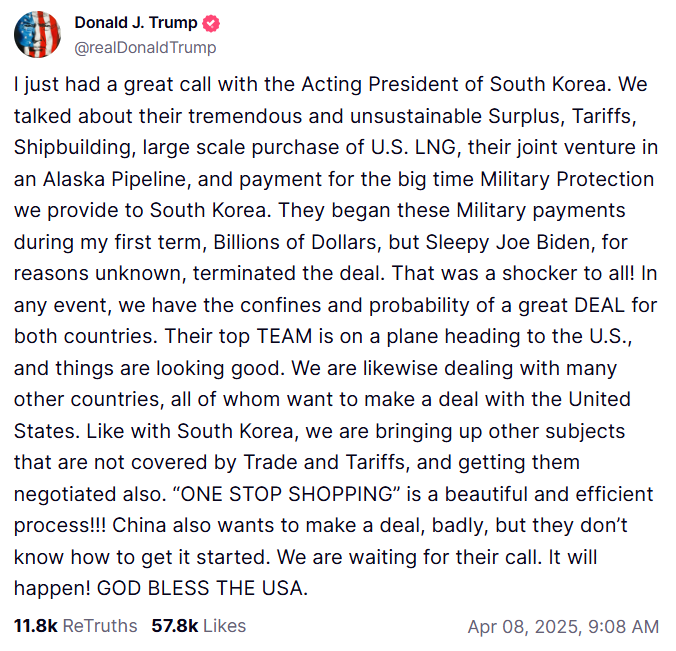
Task: Click the "U.S. LNG" mention
Action: pyautogui.click(x=413, y=147)
